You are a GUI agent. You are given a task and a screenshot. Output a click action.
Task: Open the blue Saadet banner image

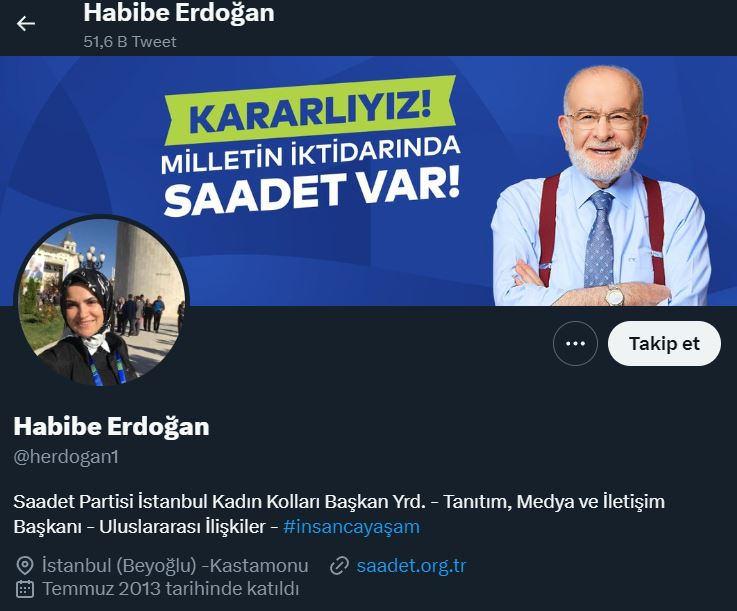click(368, 181)
